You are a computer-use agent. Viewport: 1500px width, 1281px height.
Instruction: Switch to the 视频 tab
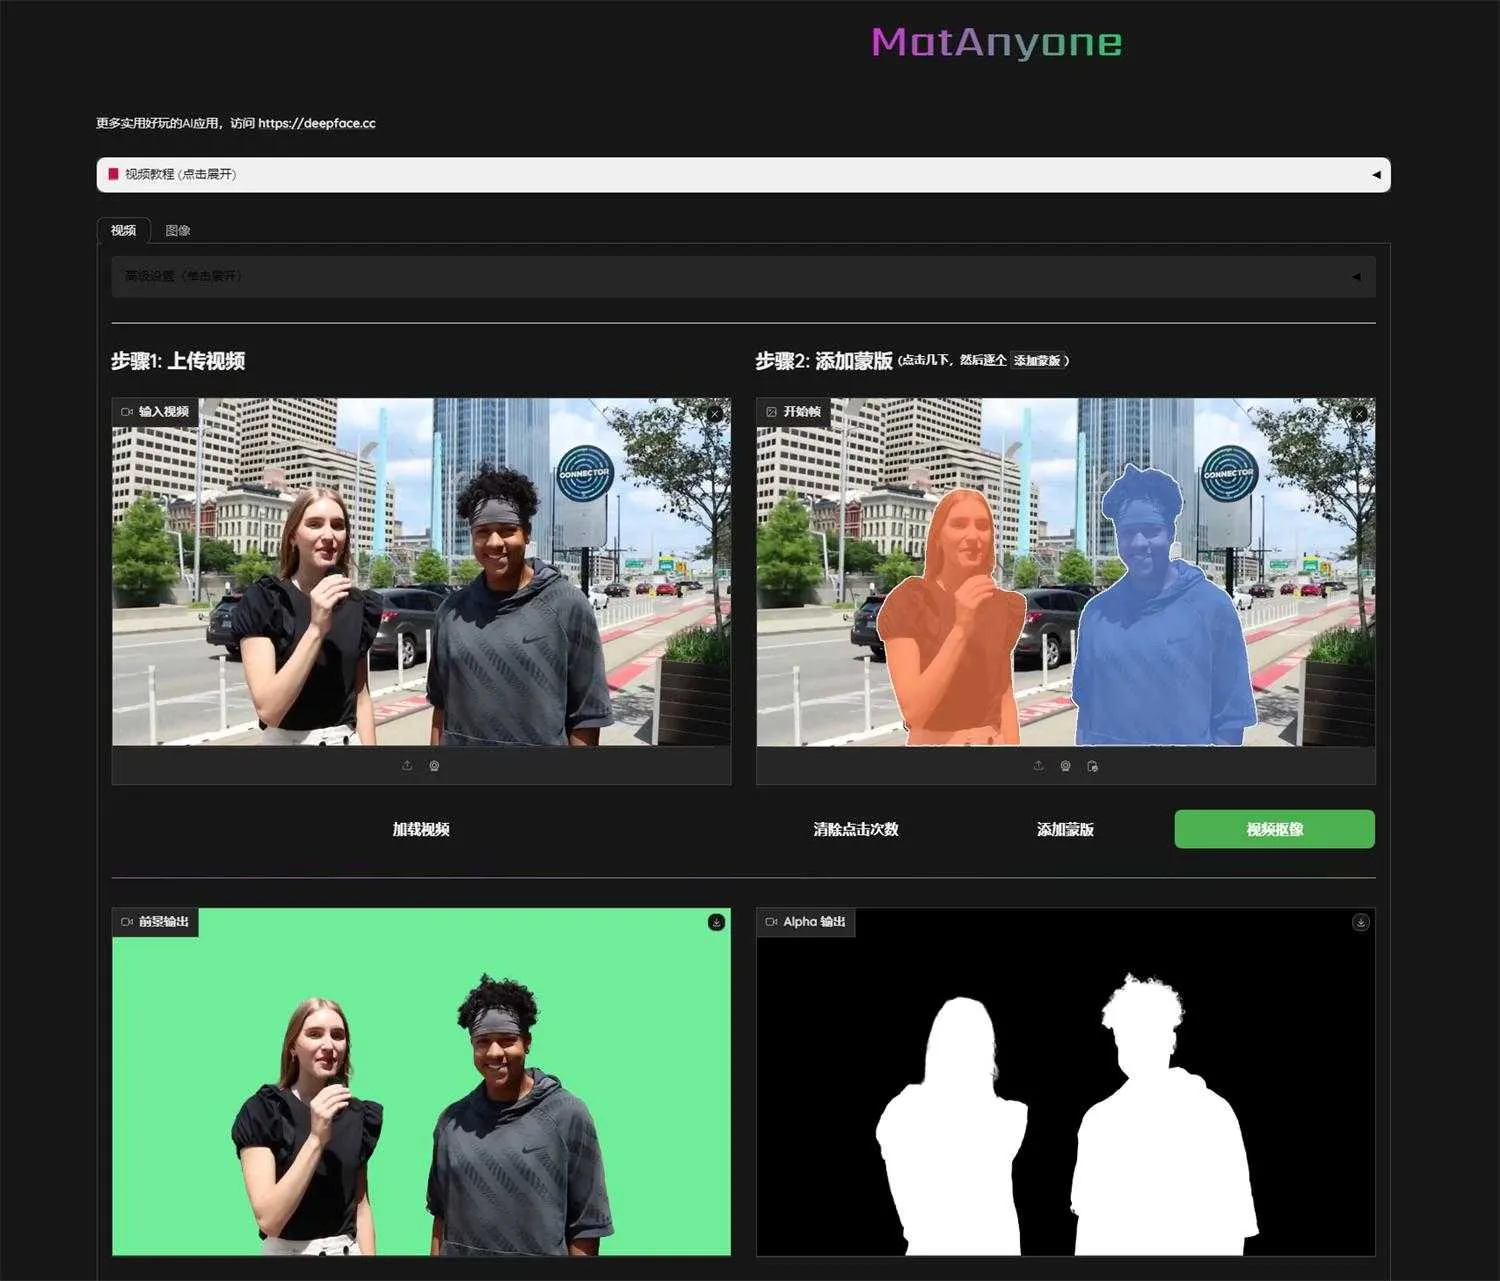click(123, 230)
